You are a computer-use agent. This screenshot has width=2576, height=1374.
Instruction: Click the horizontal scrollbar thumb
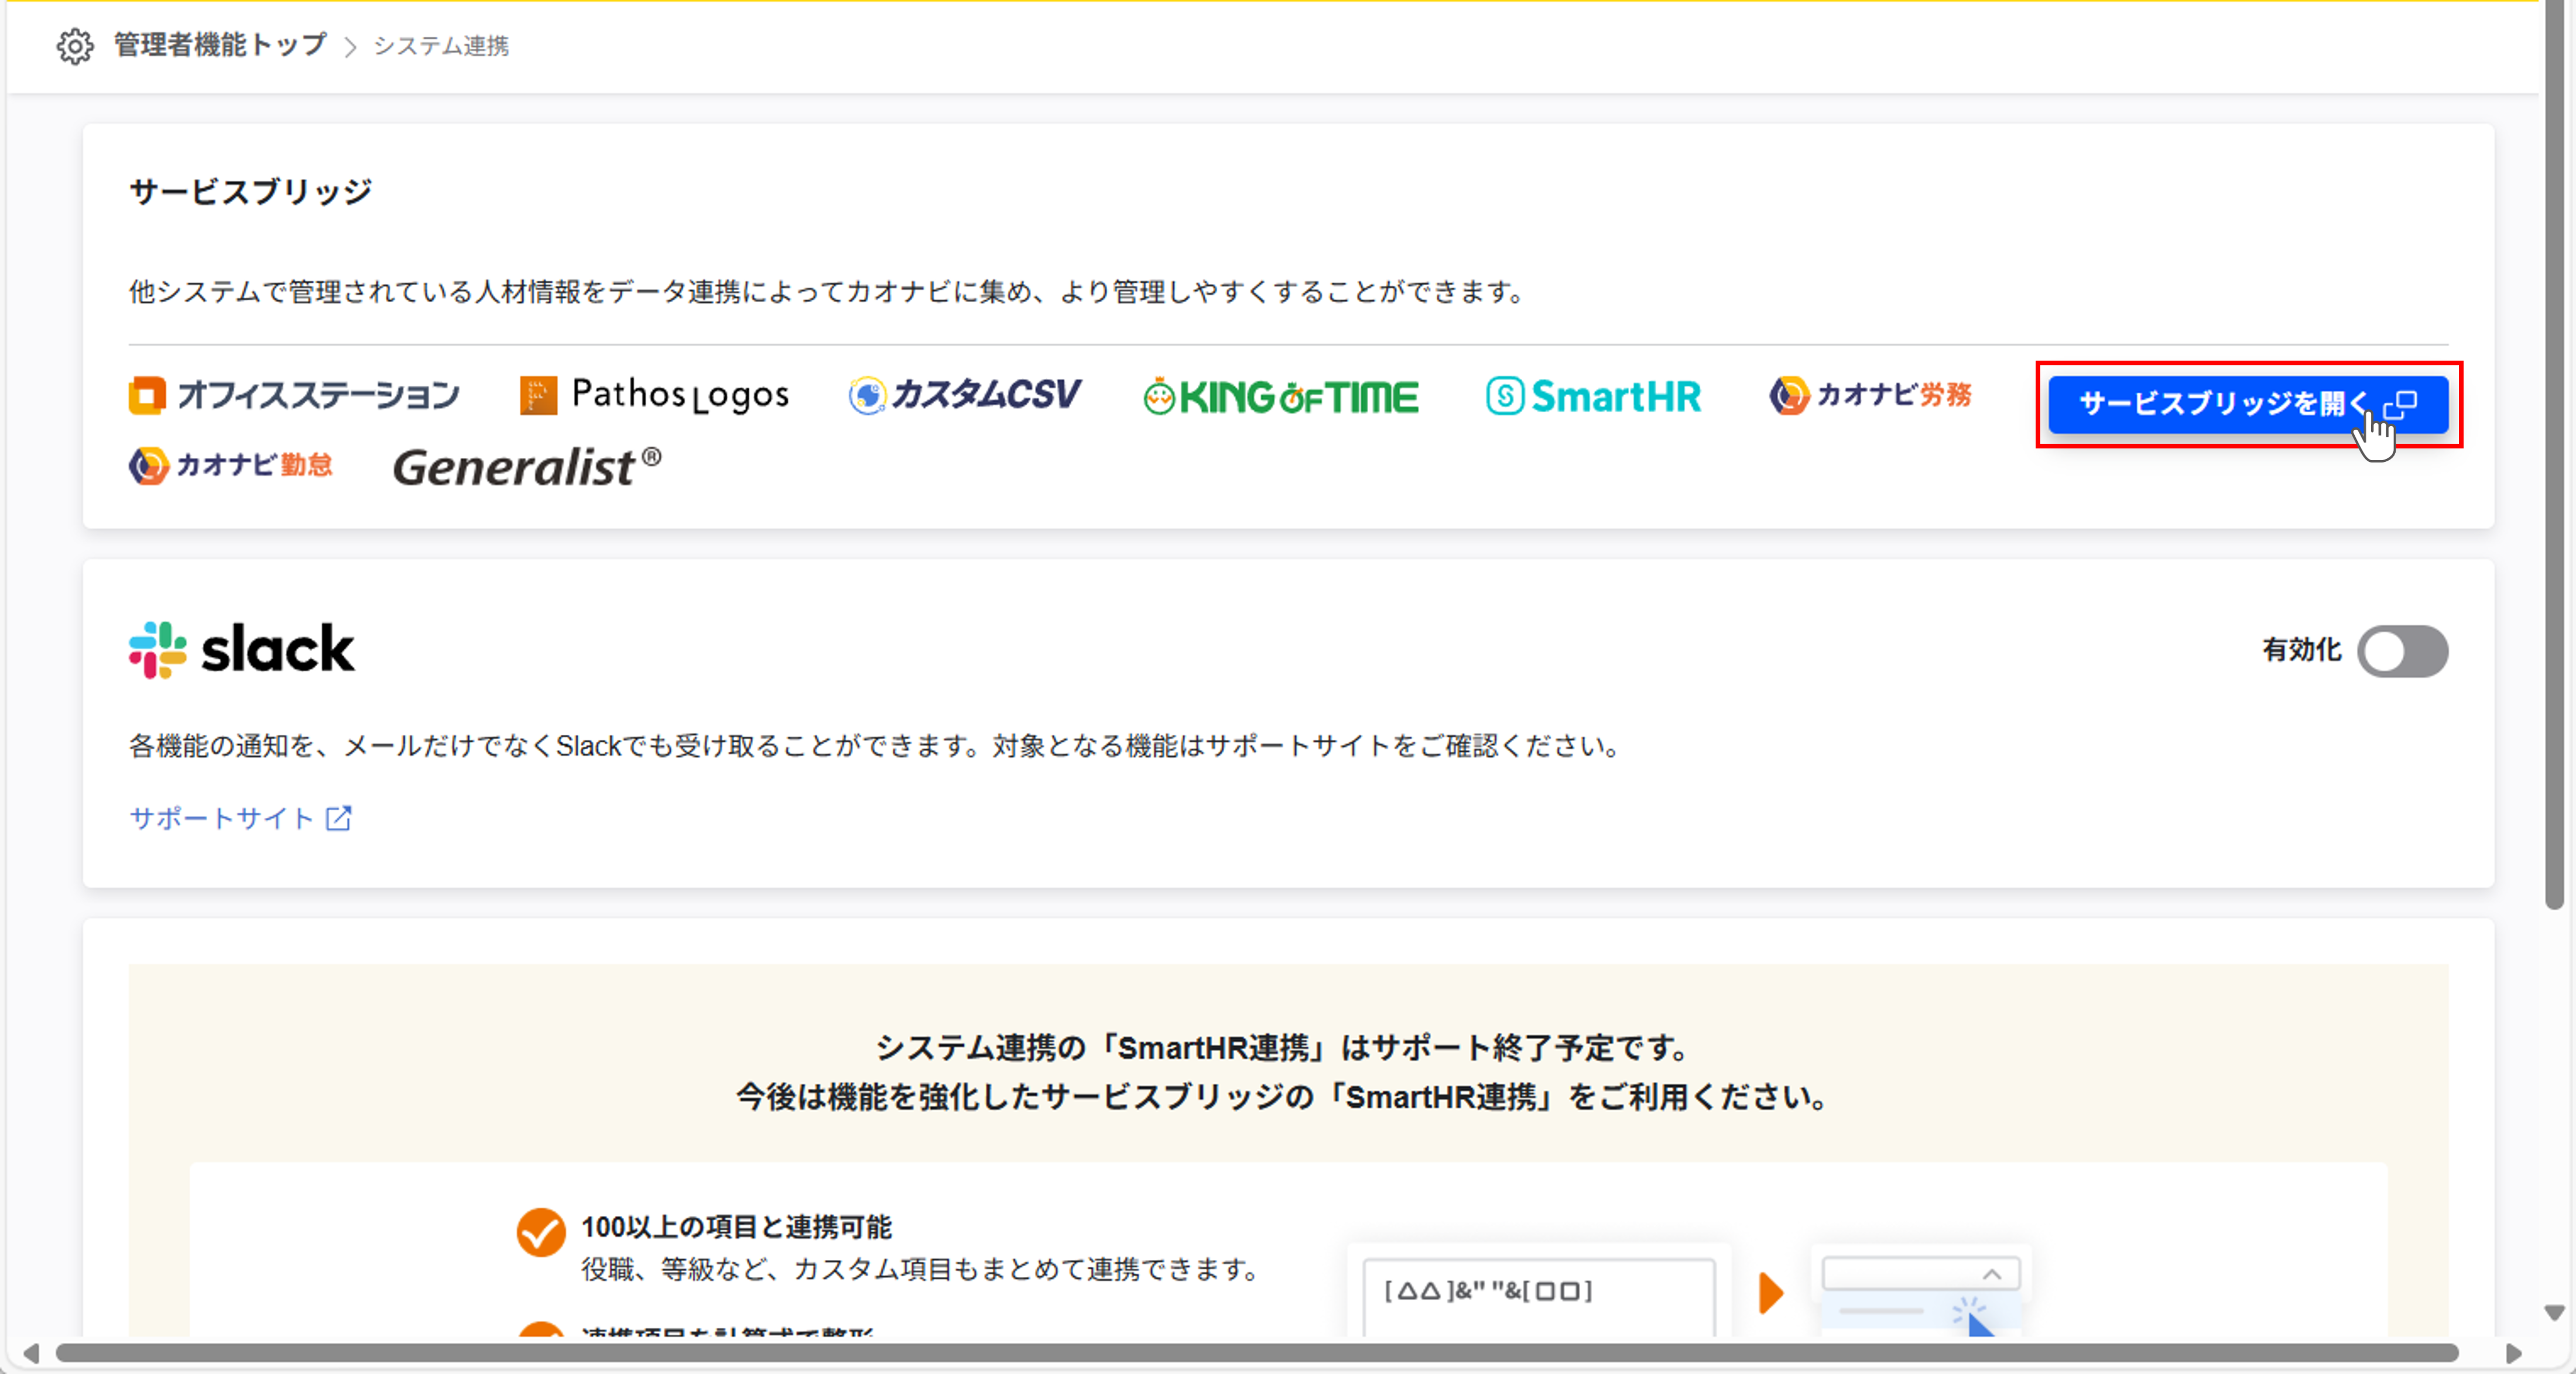[x=1257, y=1353]
